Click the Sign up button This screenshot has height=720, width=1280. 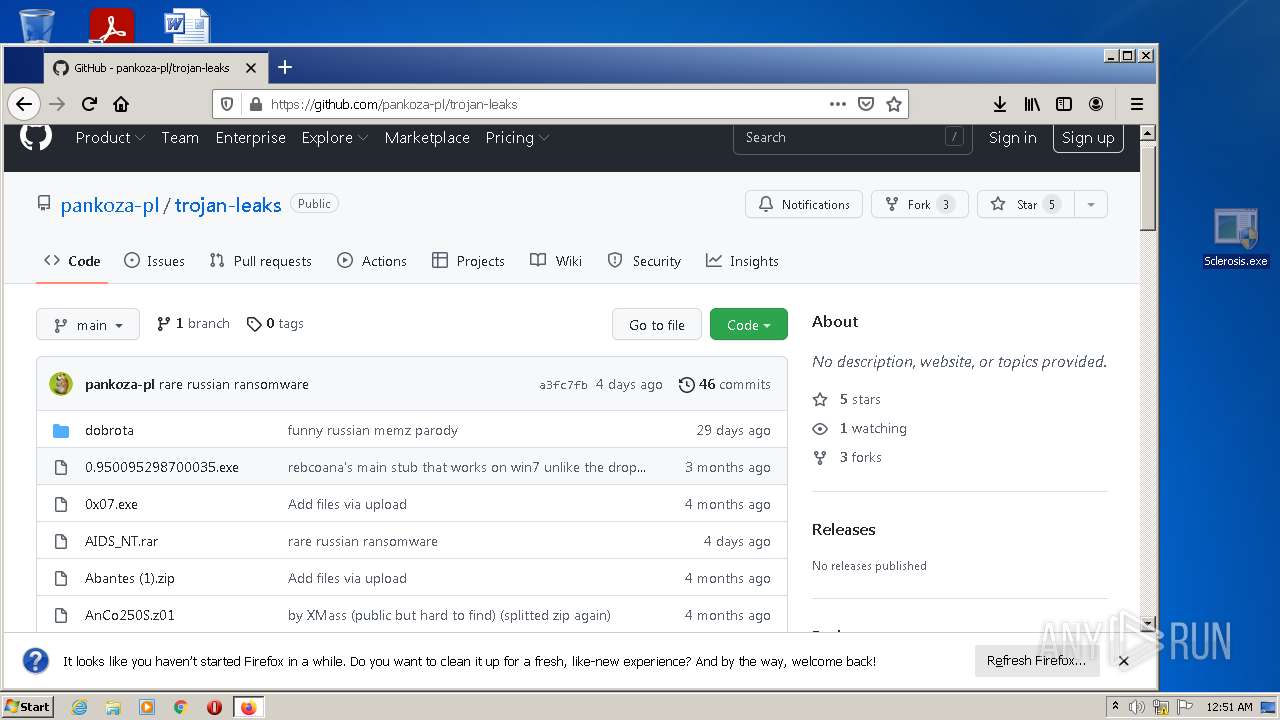click(1088, 138)
